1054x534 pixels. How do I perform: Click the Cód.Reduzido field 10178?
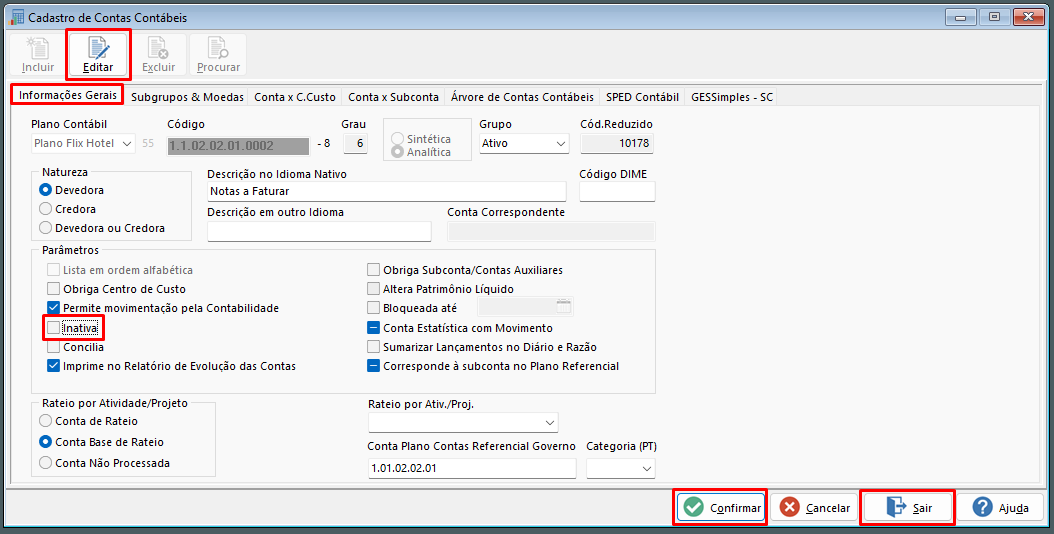click(x=617, y=143)
